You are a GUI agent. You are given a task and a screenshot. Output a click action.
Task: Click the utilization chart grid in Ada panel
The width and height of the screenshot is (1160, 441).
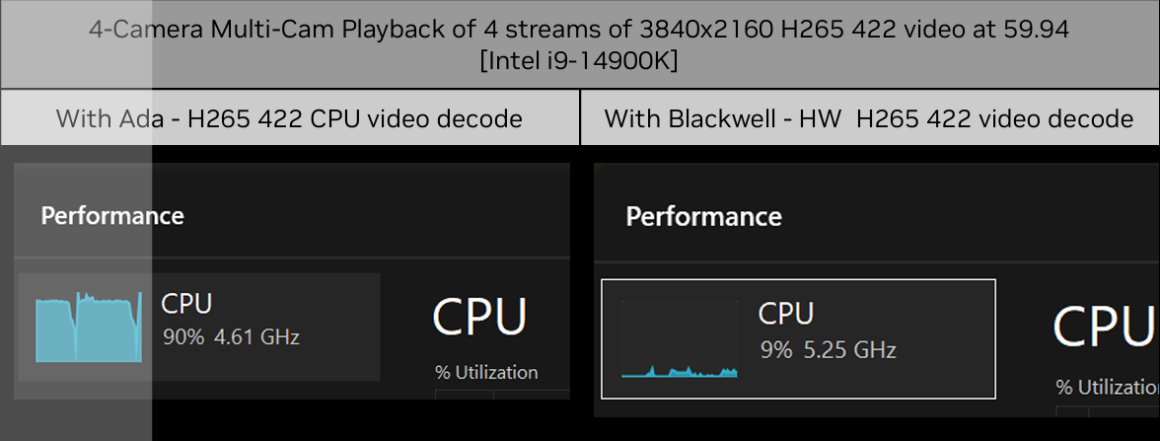pos(502,394)
